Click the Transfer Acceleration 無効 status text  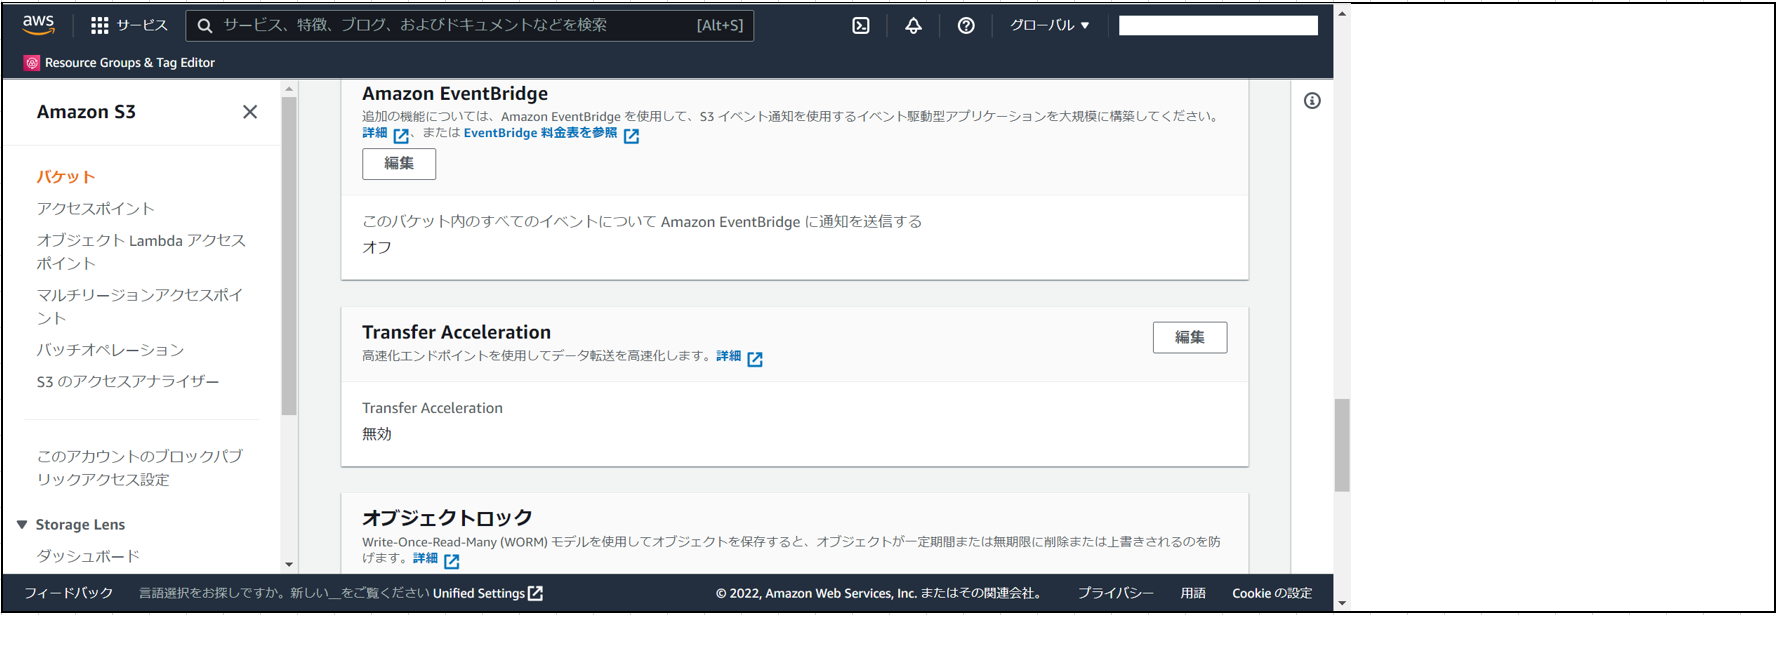pos(377,434)
